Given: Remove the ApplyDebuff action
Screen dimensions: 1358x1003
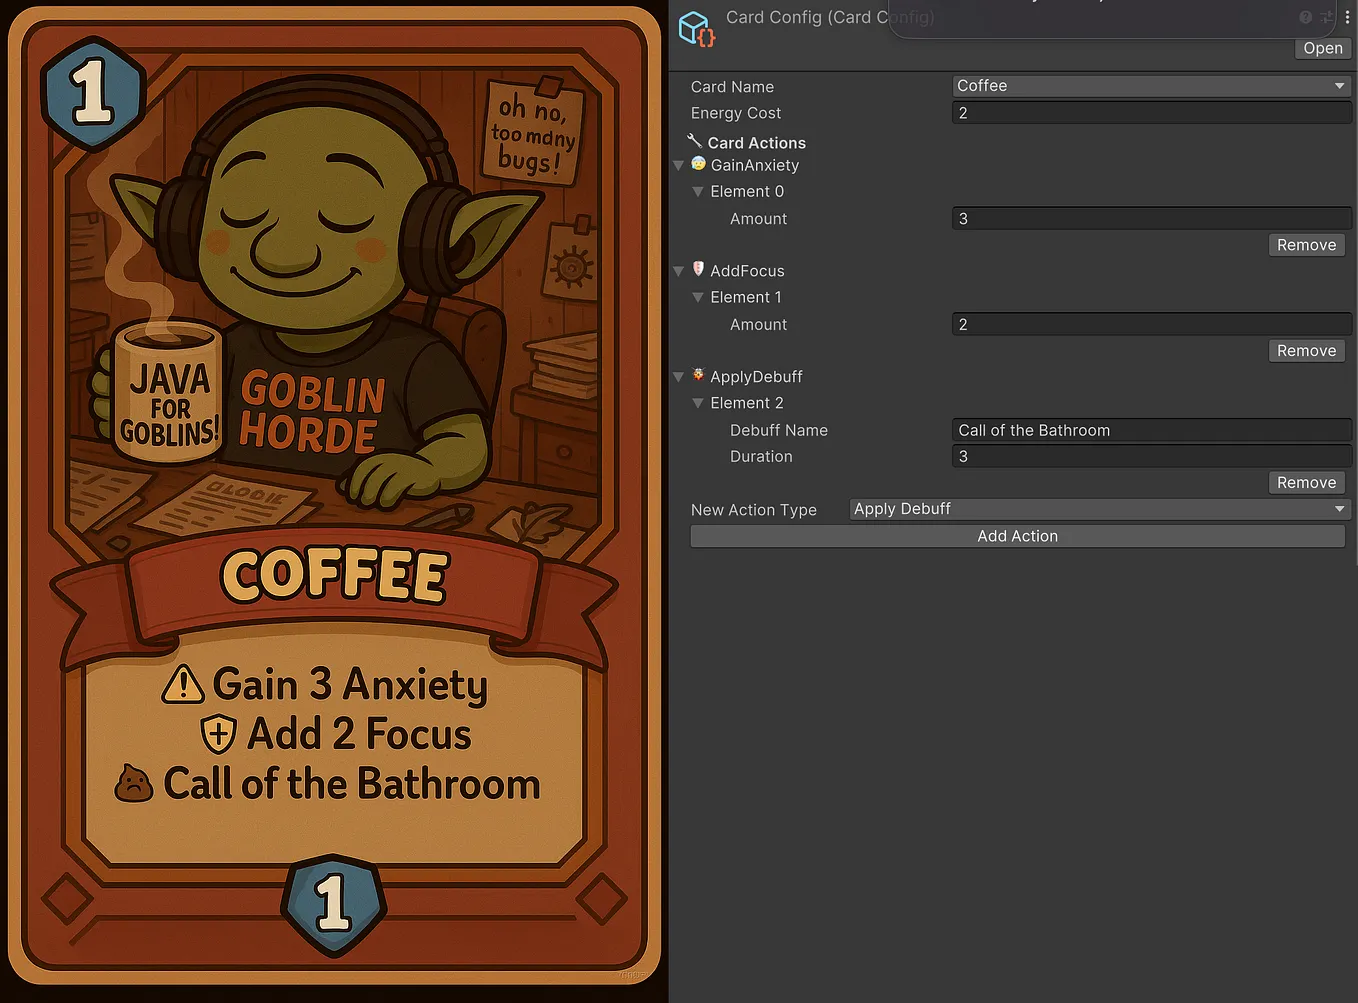Looking at the screenshot, I should pyautogui.click(x=1306, y=482).
